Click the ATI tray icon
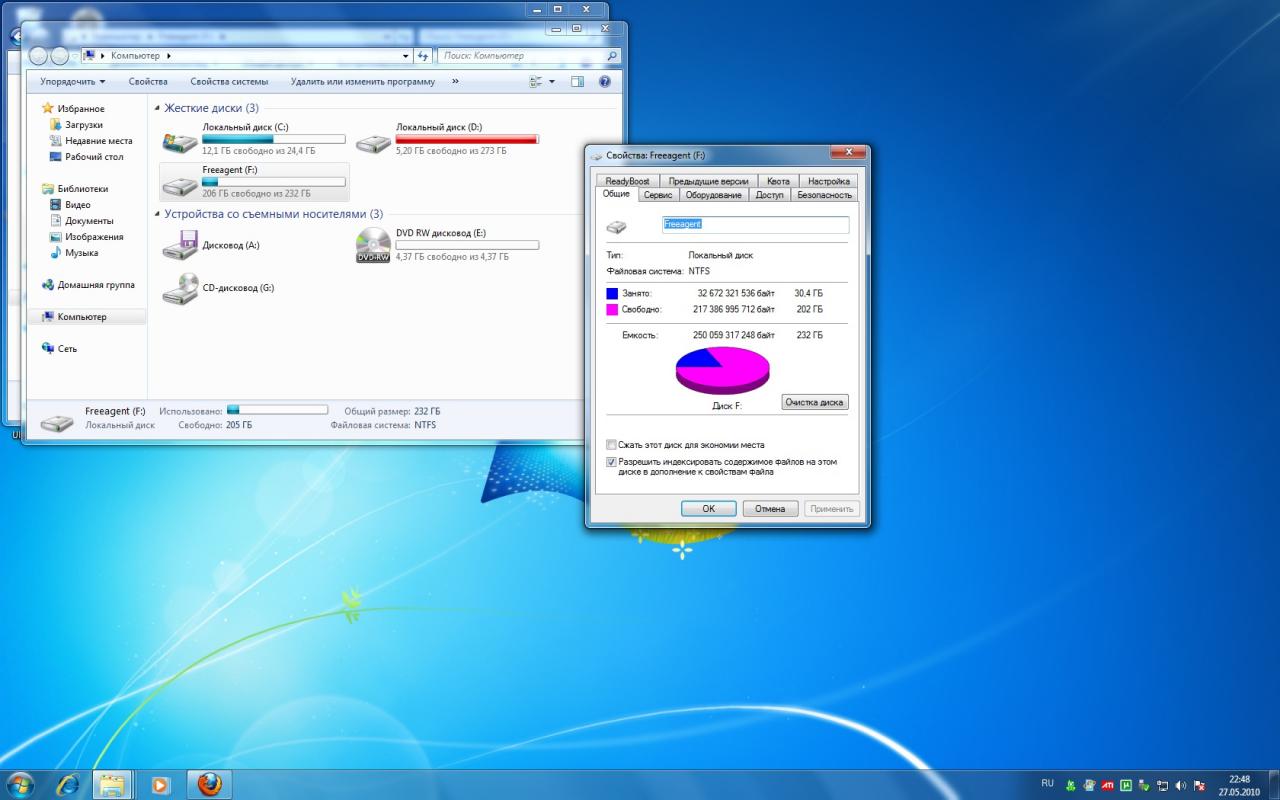Viewport: 1280px width, 800px height. pos(1107,785)
